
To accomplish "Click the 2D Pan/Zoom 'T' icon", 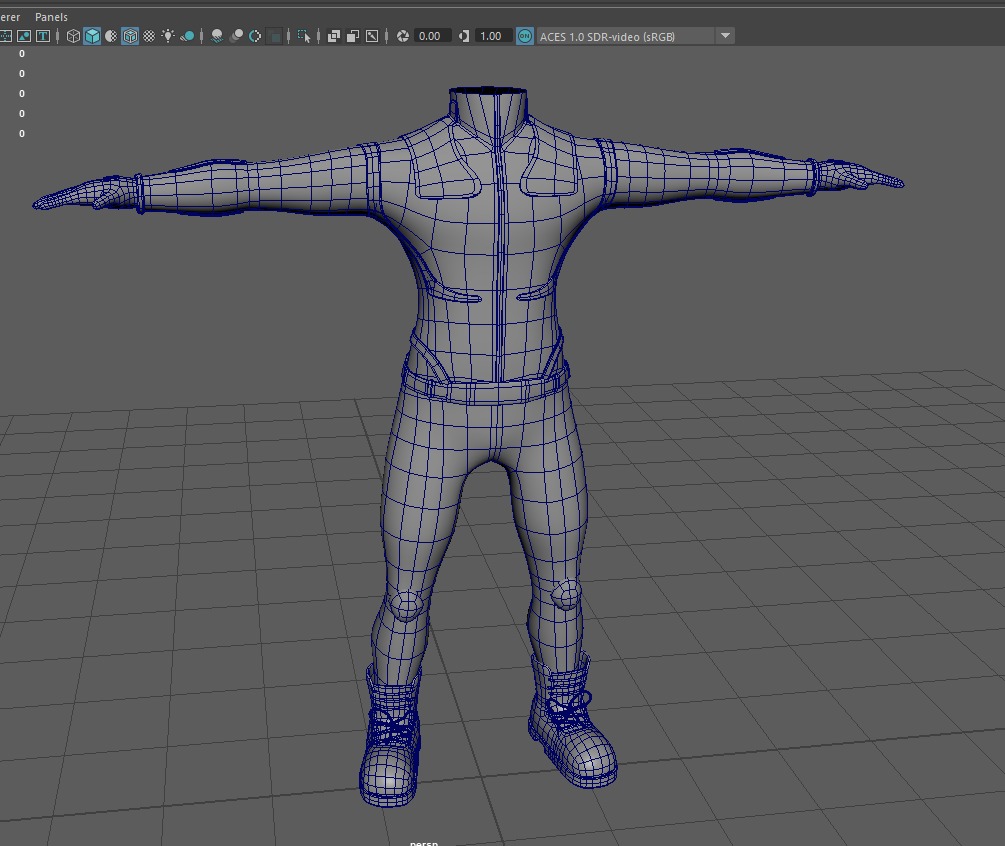I will 43,36.
